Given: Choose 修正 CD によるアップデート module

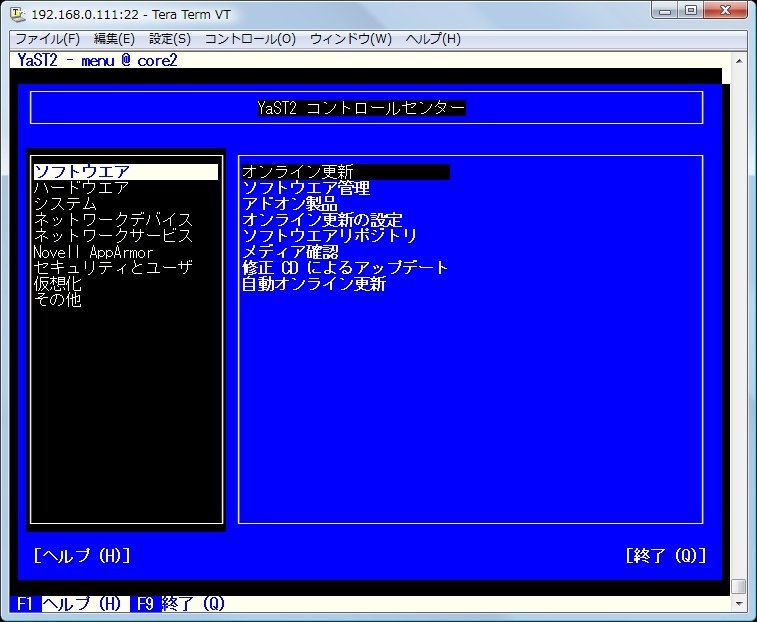Looking at the screenshot, I should (345, 268).
